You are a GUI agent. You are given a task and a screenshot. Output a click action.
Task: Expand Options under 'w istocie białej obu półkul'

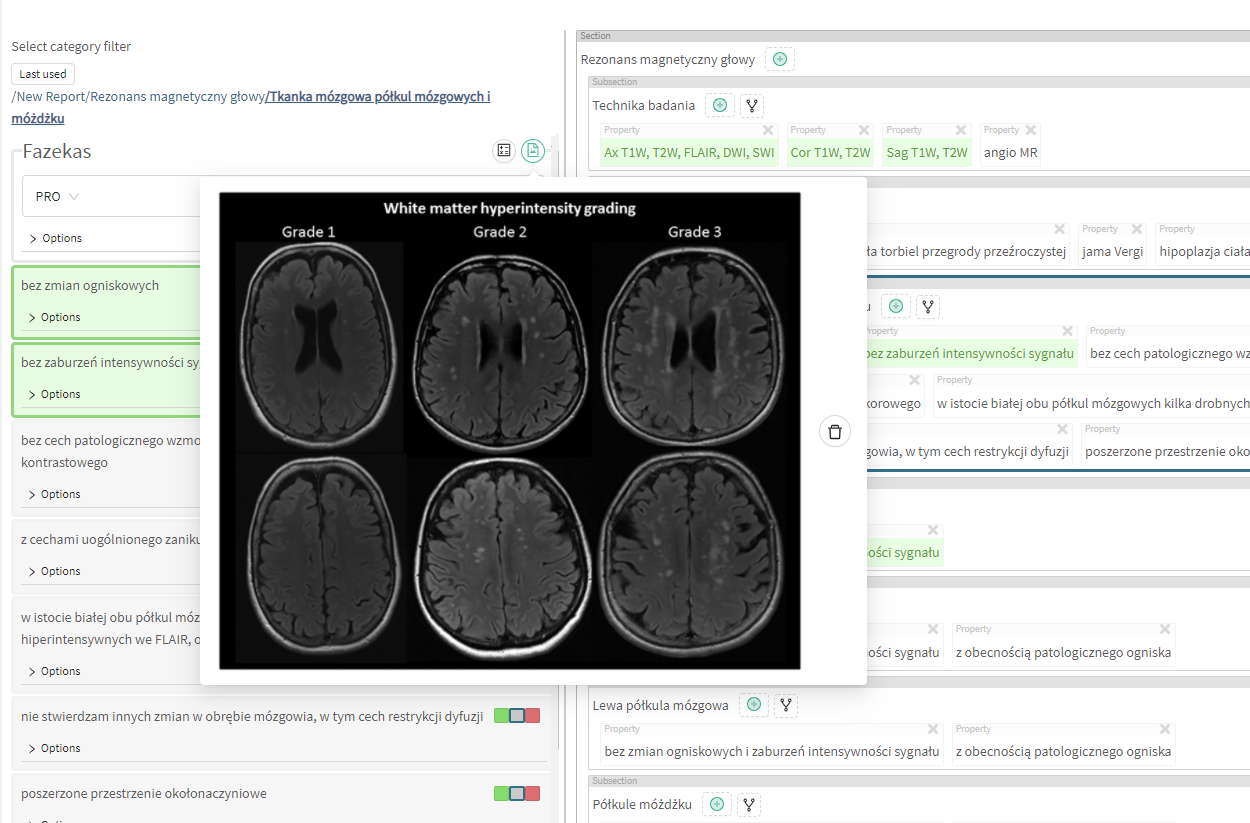pos(54,671)
